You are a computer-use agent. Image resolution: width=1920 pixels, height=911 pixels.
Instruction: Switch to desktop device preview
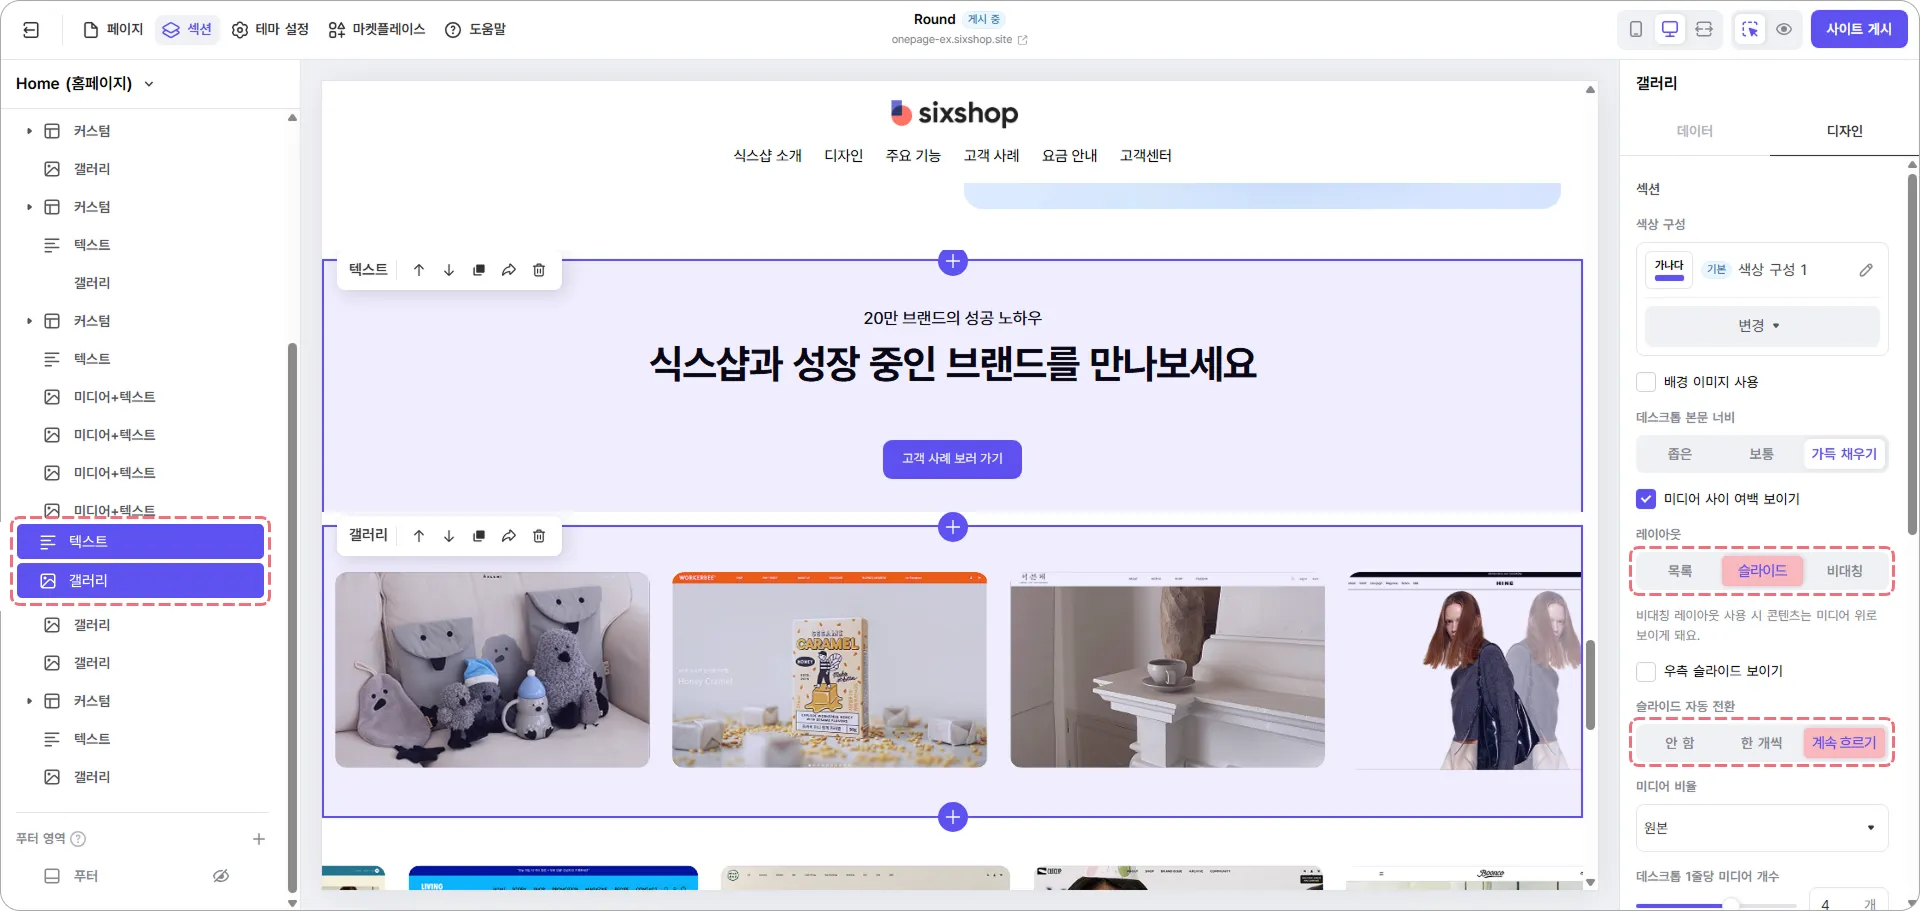click(1670, 30)
